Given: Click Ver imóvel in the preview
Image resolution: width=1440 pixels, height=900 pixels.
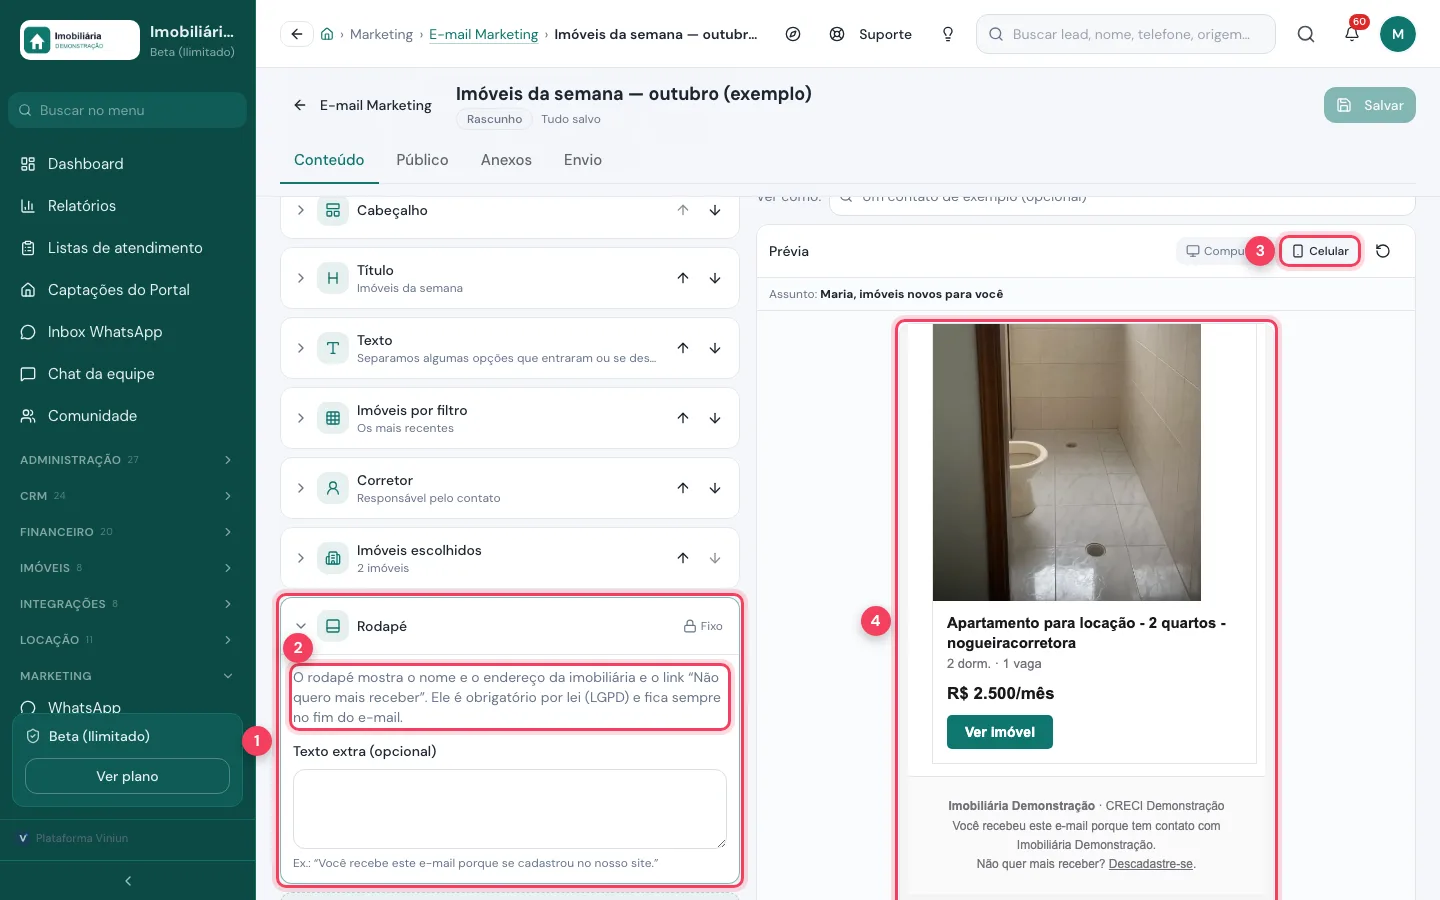Looking at the screenshot, I should tap(1000, 732).
